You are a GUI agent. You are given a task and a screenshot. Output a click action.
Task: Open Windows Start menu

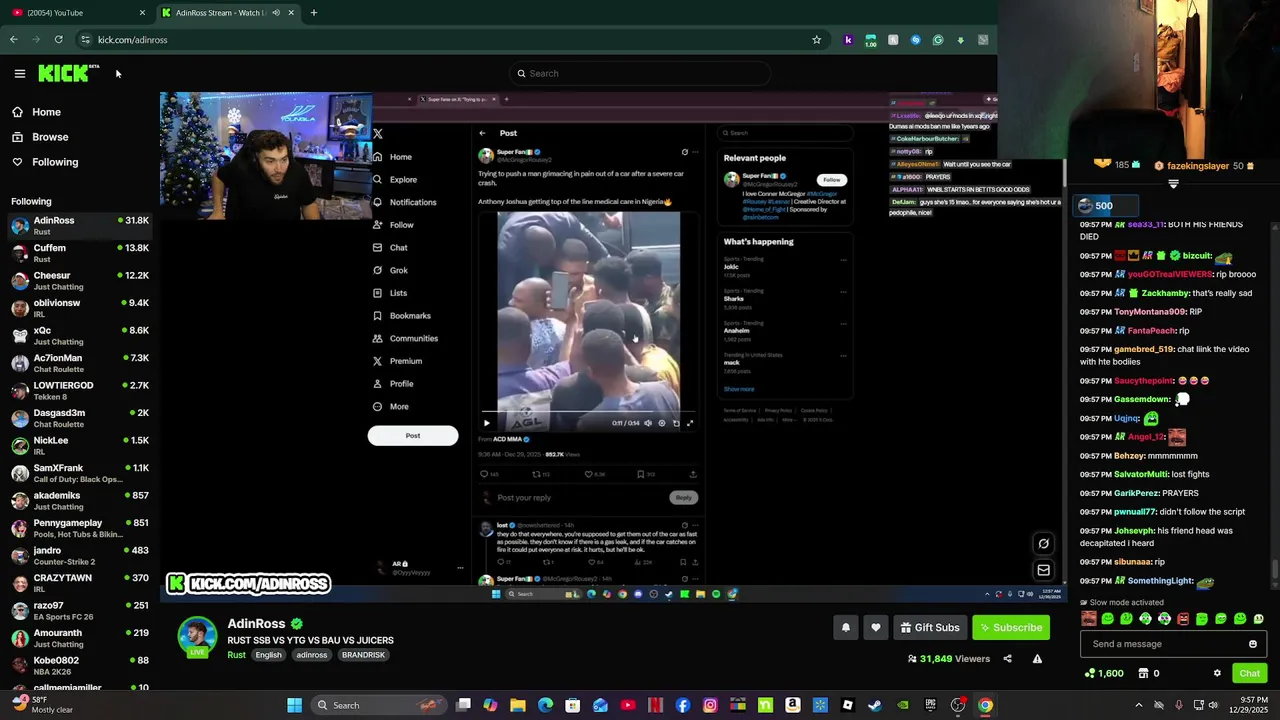pos(295,705)
